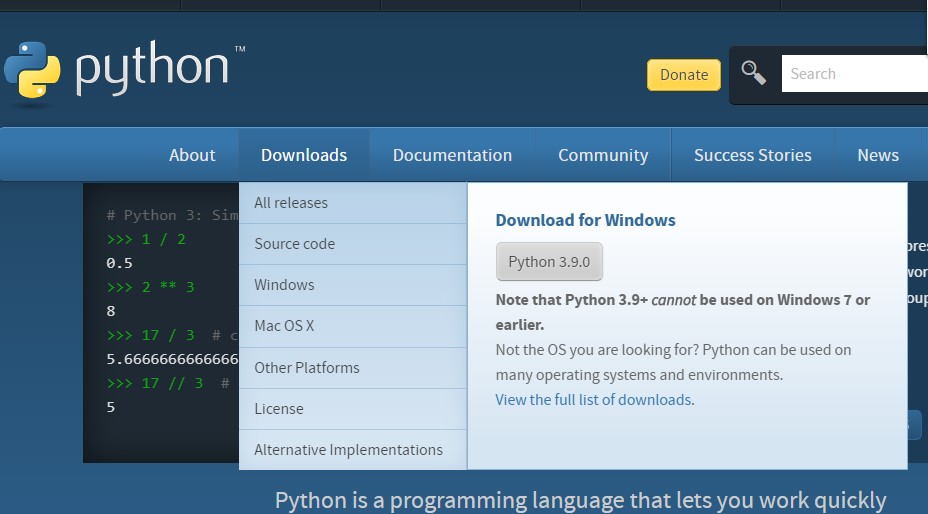Type in the Search input field

pos(854,74)
